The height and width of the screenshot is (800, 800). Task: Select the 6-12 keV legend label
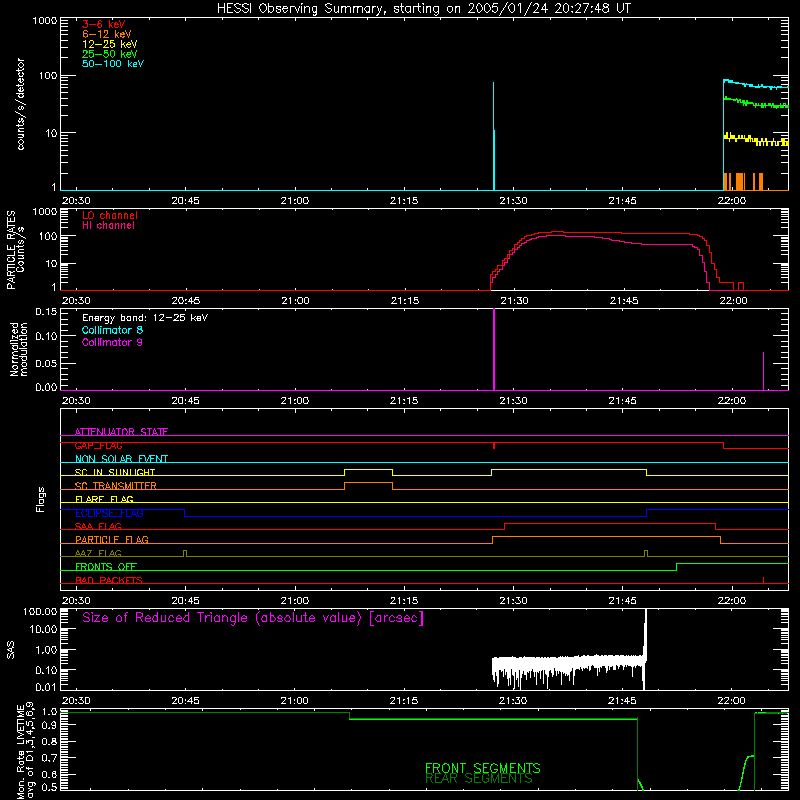pyautogui.click(x=106, y=34)
